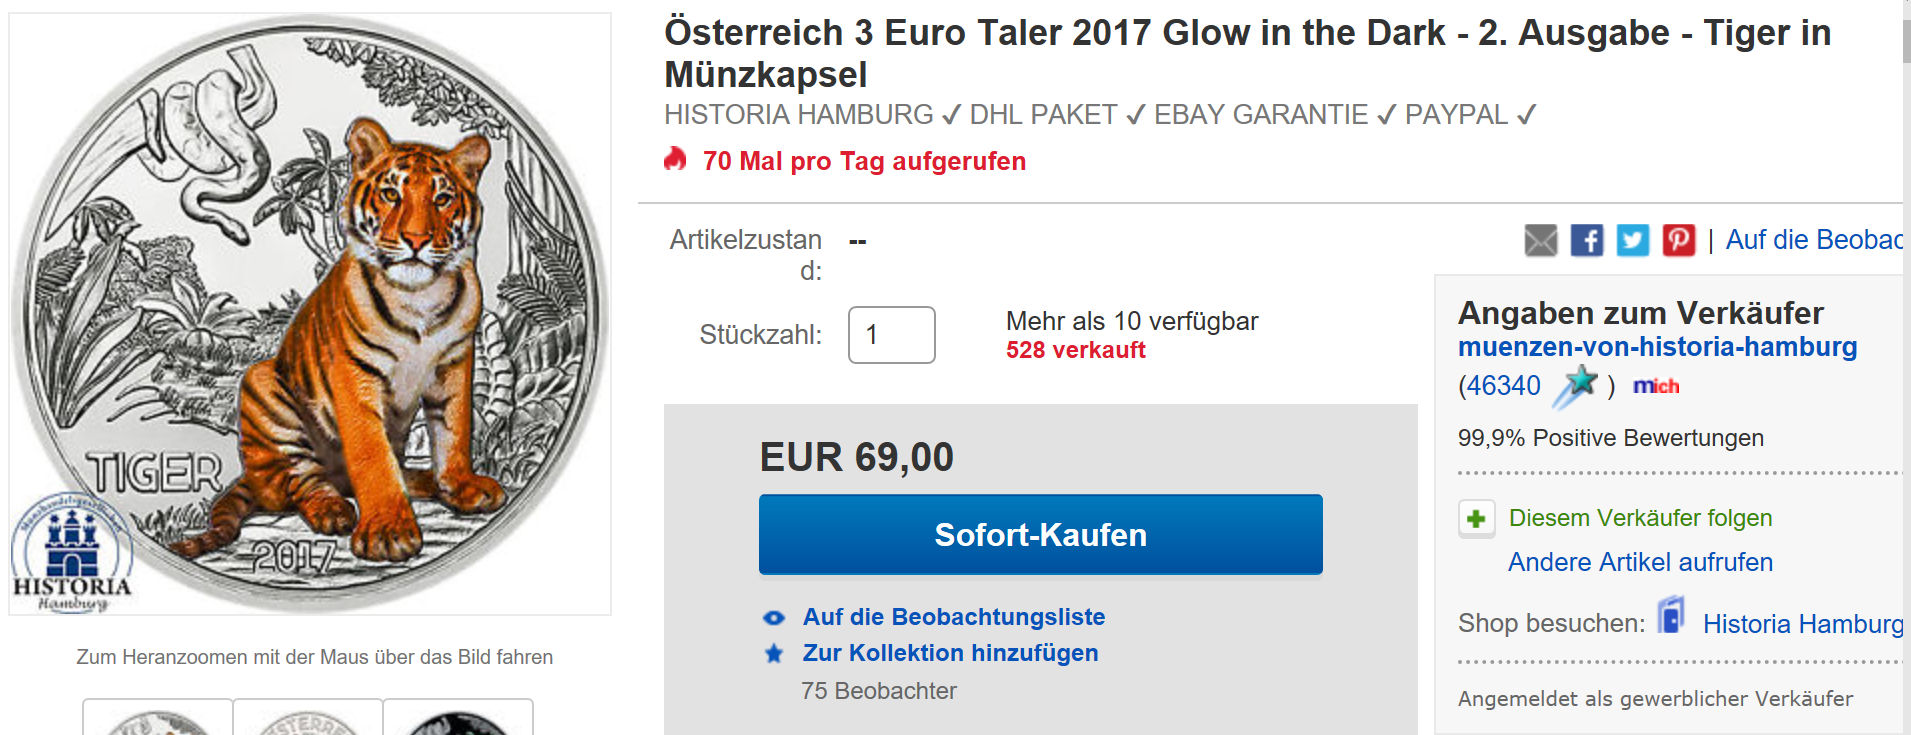Image resolution: width=1911 pixels, height=735 pixels.
Task: Click the 'mich' about-me icon
Action: (1656, 386)
